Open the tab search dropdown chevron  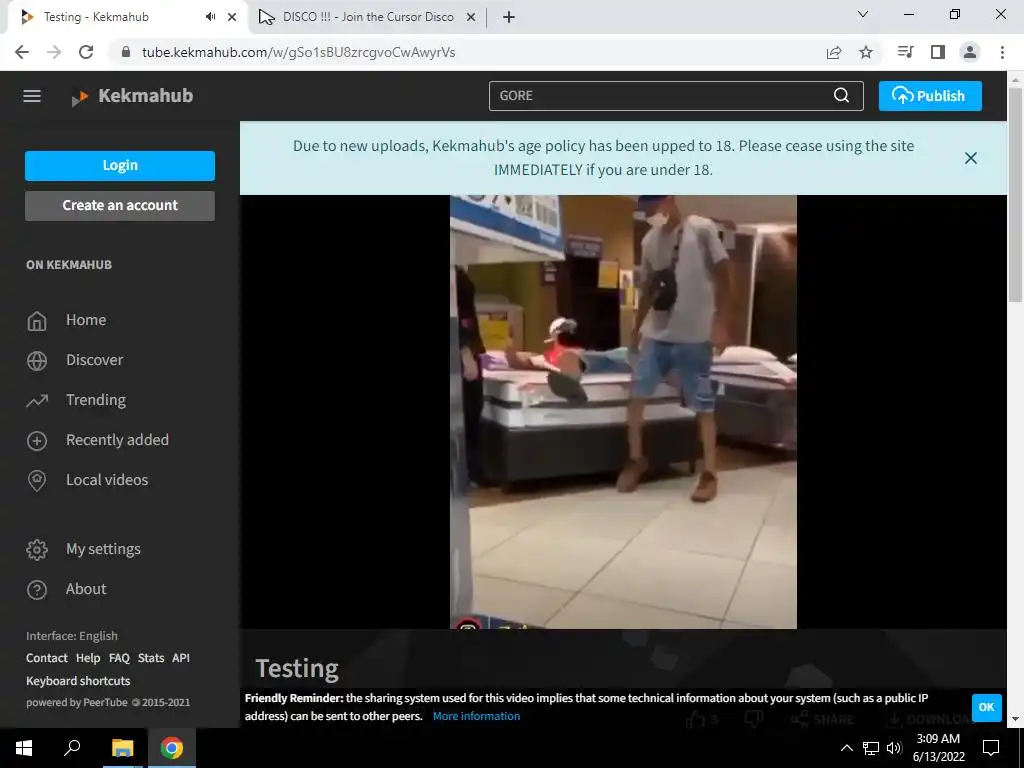point(863,14)
